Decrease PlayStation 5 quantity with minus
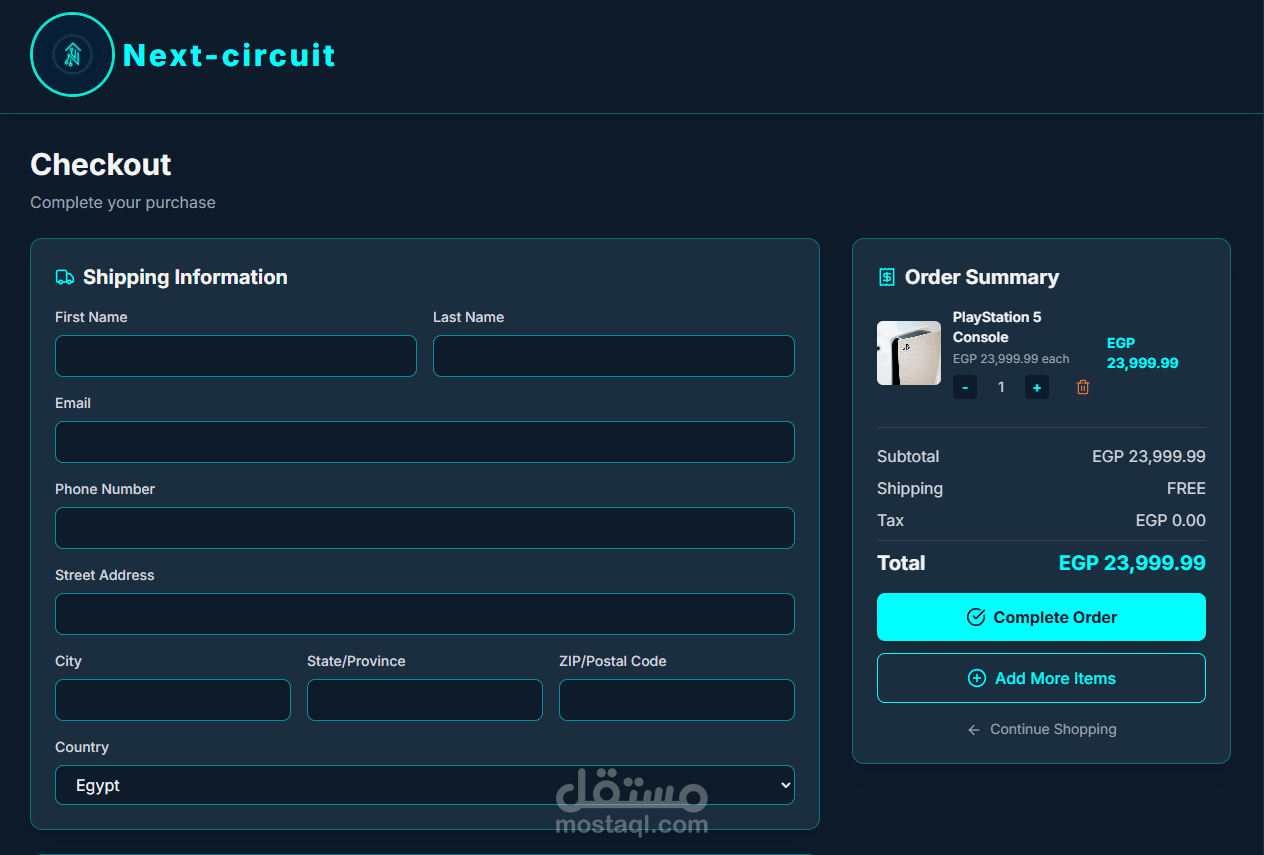The image size is (1264, 855). point(965,387)
